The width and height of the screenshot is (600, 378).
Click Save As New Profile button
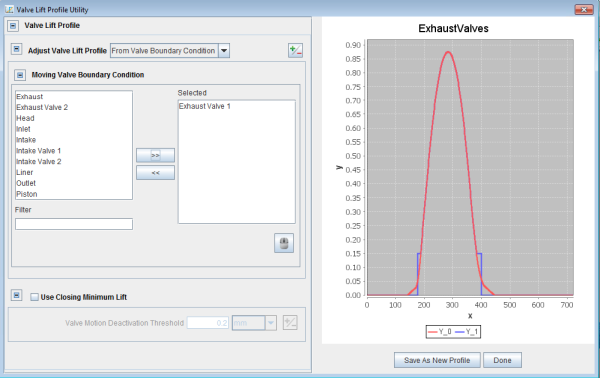pos(437,360)
